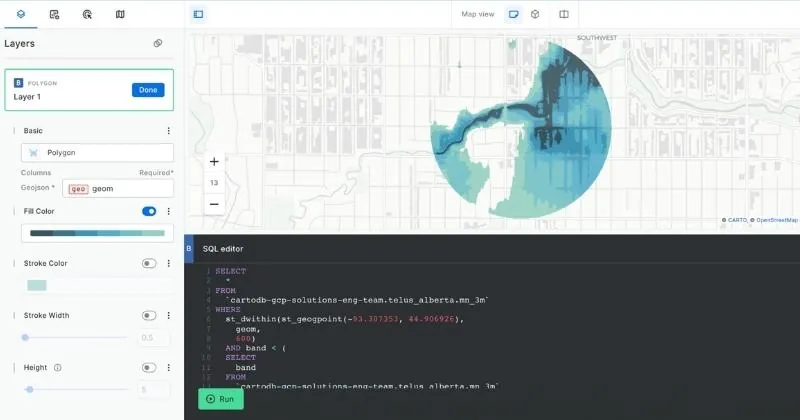The image size is (800, 420).
Task: Open the Geojson geom column dropdown
Action: pos(117,188)
